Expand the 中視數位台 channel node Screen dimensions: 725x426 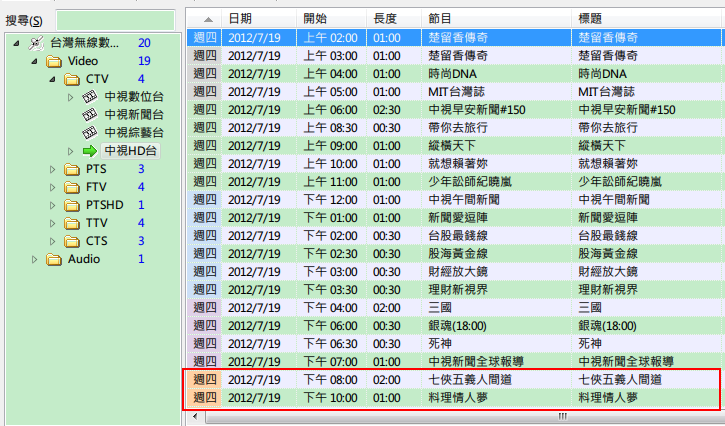click(70, 97)
